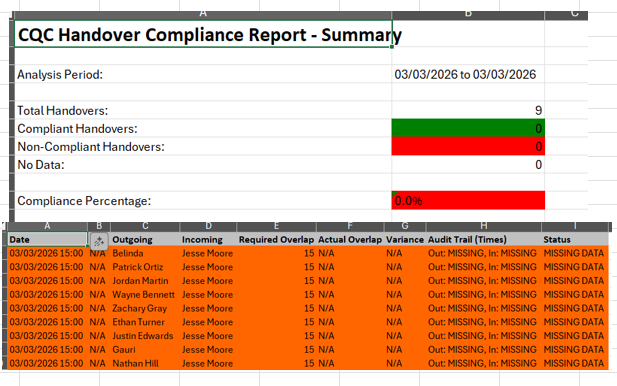This screenshot has height=386, width=617.
Task: Click column D header in the lower table
Action: [x=209, y=226]
